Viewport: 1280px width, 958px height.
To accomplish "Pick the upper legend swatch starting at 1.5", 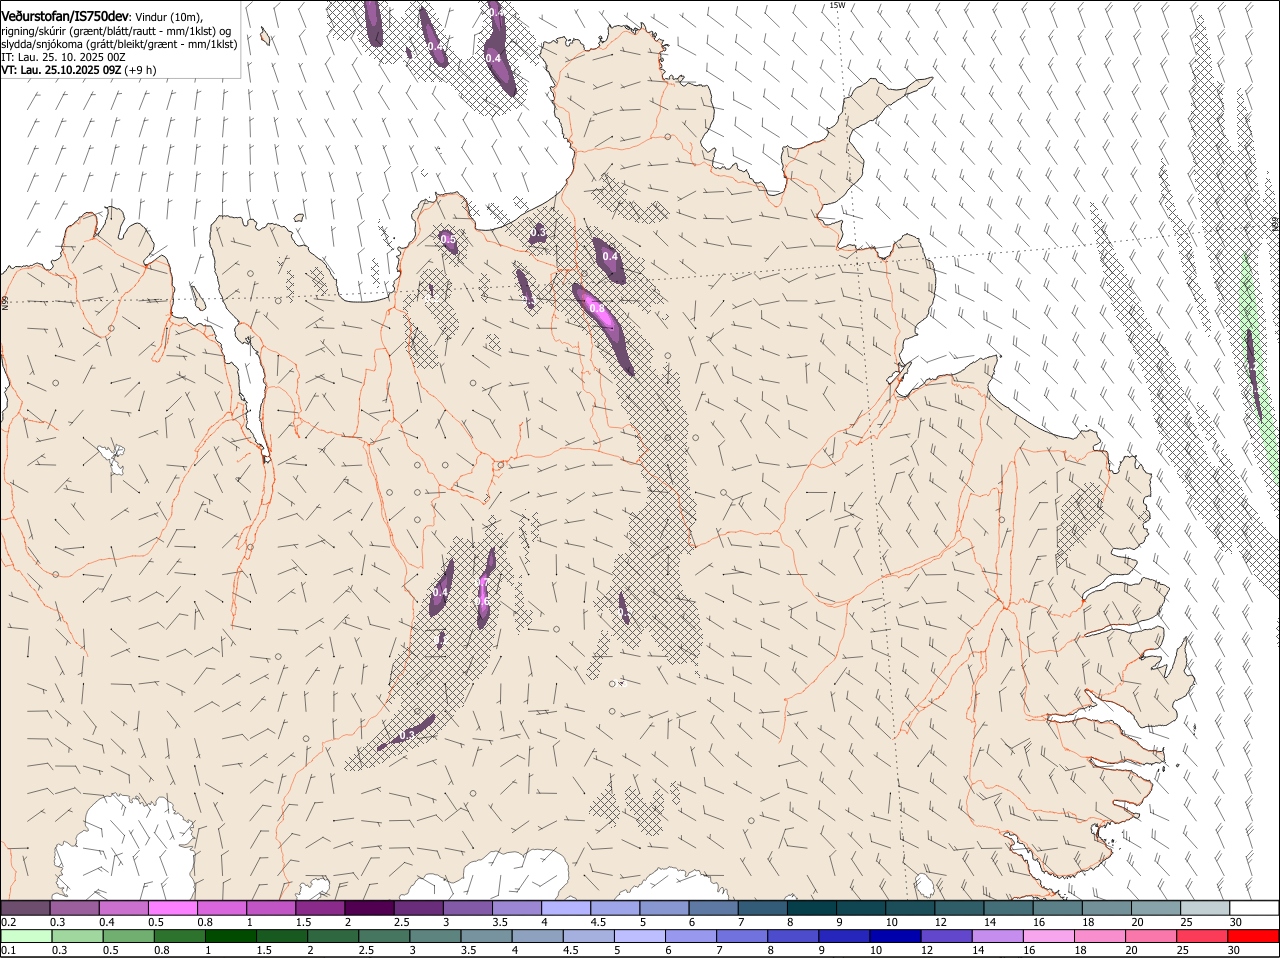I will point(320,907).
